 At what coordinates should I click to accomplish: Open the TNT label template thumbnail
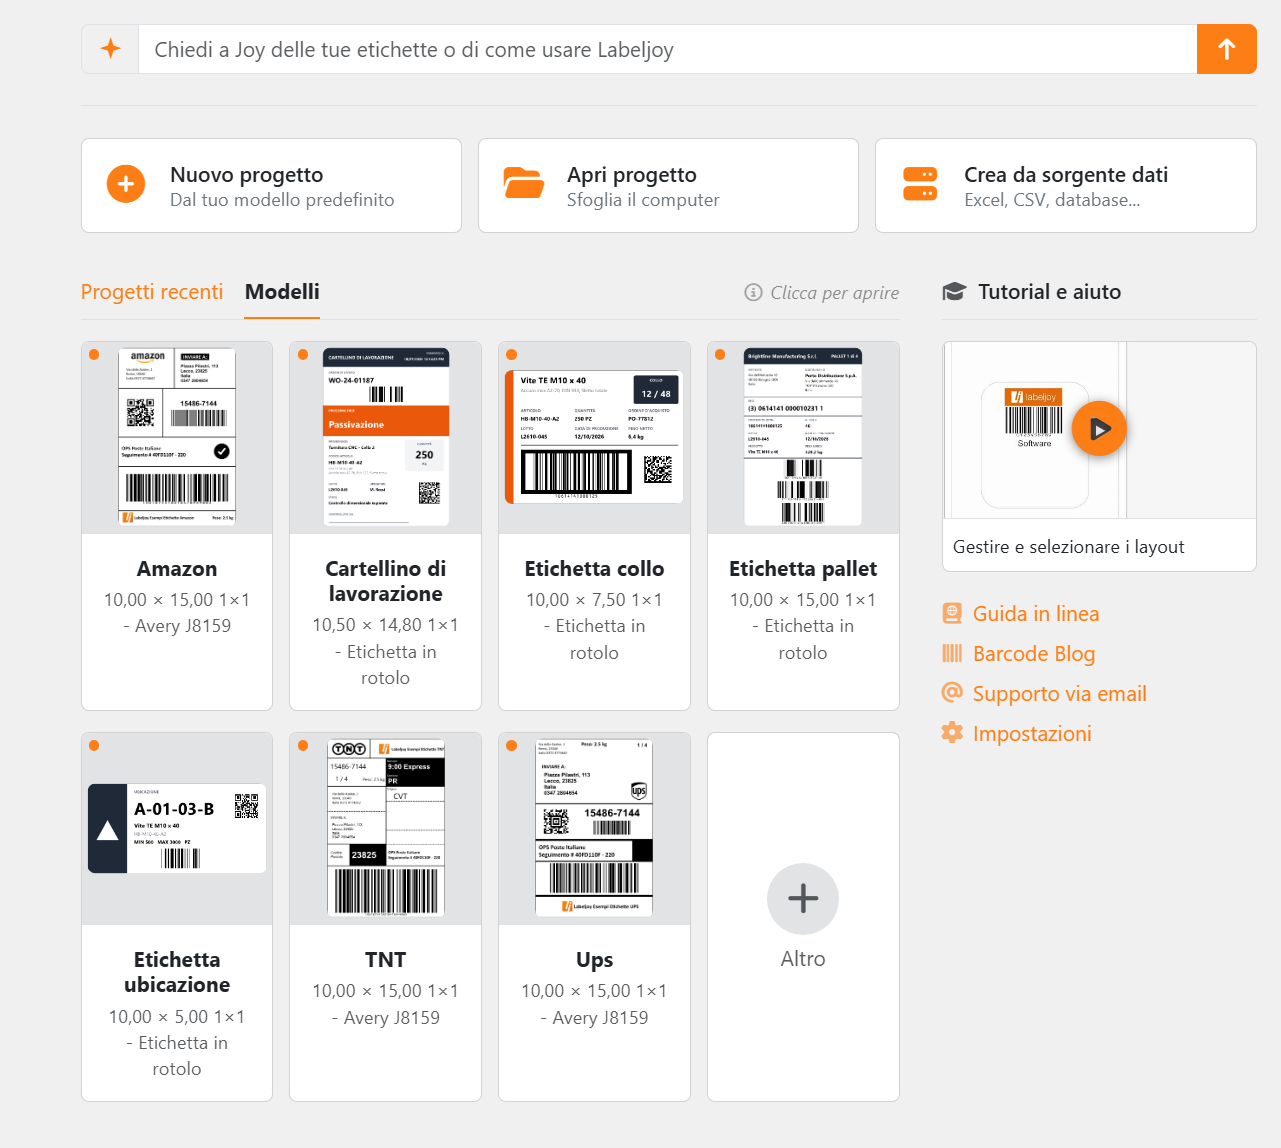point(386,828)
